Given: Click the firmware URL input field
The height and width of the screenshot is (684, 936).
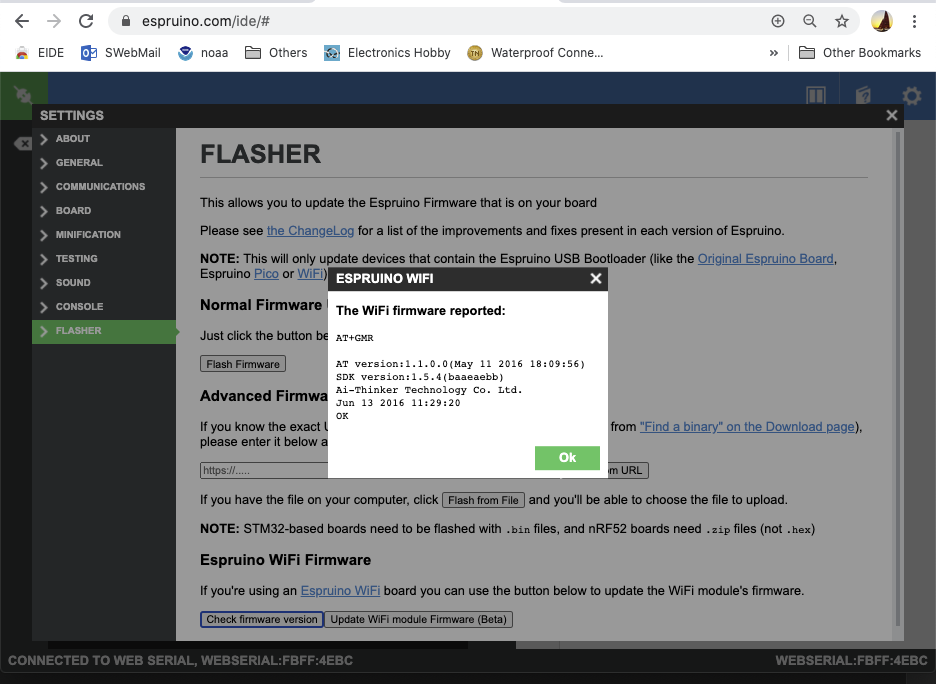Looking at the screenshot, I should [264, 470].
